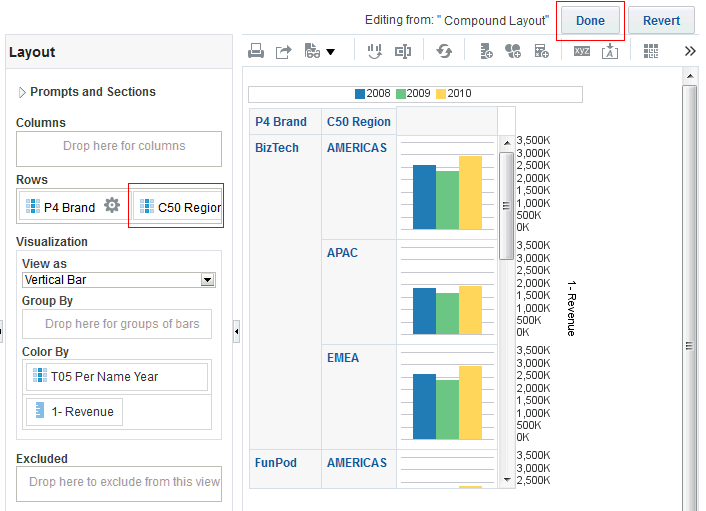The image size is (706, 511).
Task: Expand Prompts and Sections
Action: pyautogui.click(x=22, y=92)
